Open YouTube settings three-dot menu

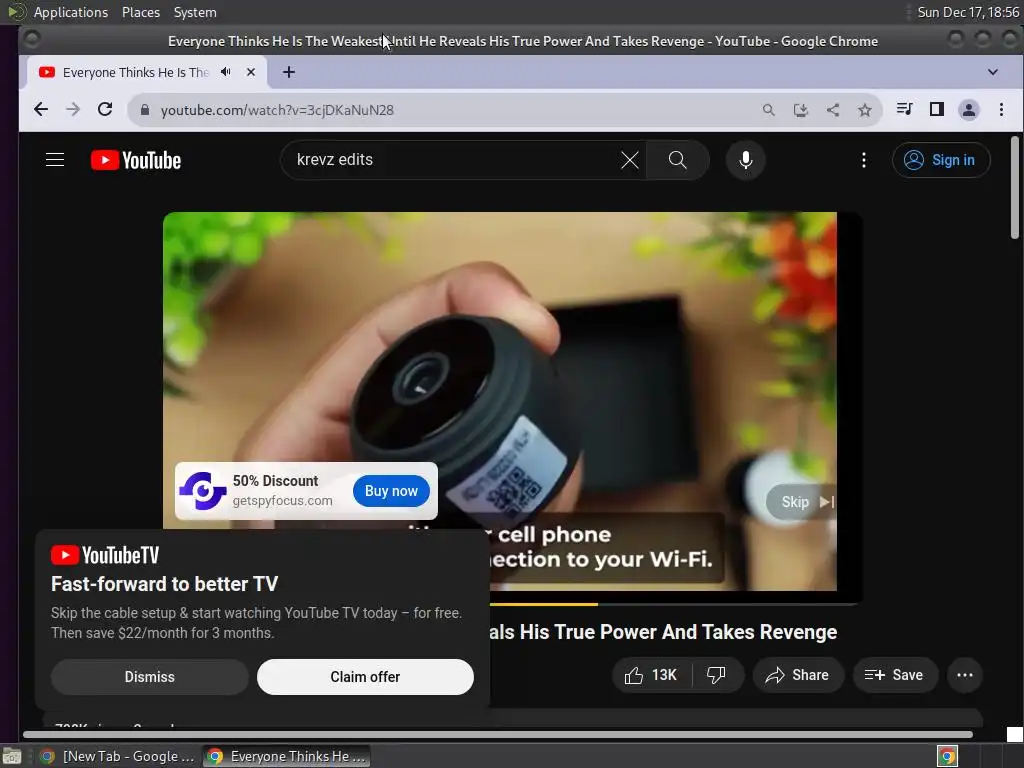[x=864, y=160]
